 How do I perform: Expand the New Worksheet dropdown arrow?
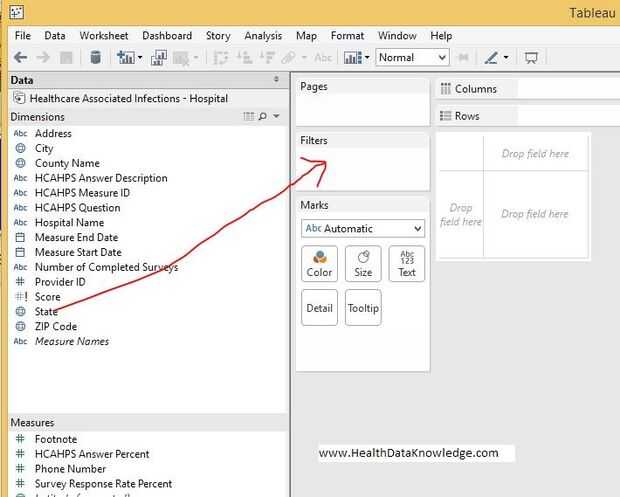[x=140, y=58]
